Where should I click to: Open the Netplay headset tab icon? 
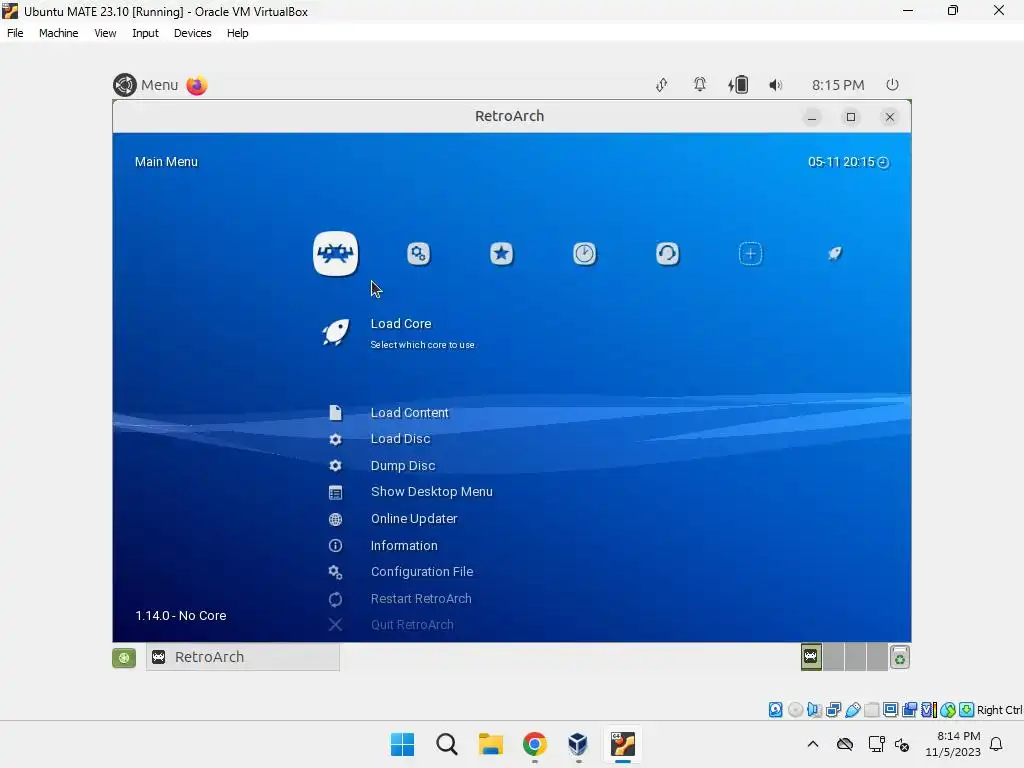point(667,253)
